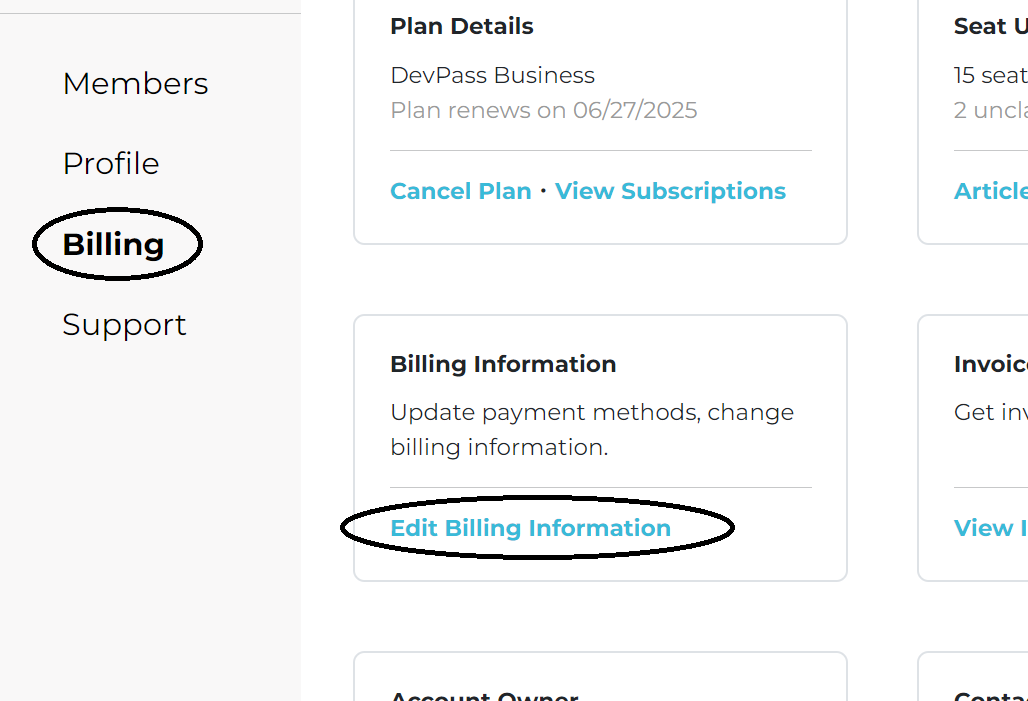Image resolution: width=1028 pixels, height=701 pixels.
Task: Go to the Profile section
Action: tap(111, 163)
